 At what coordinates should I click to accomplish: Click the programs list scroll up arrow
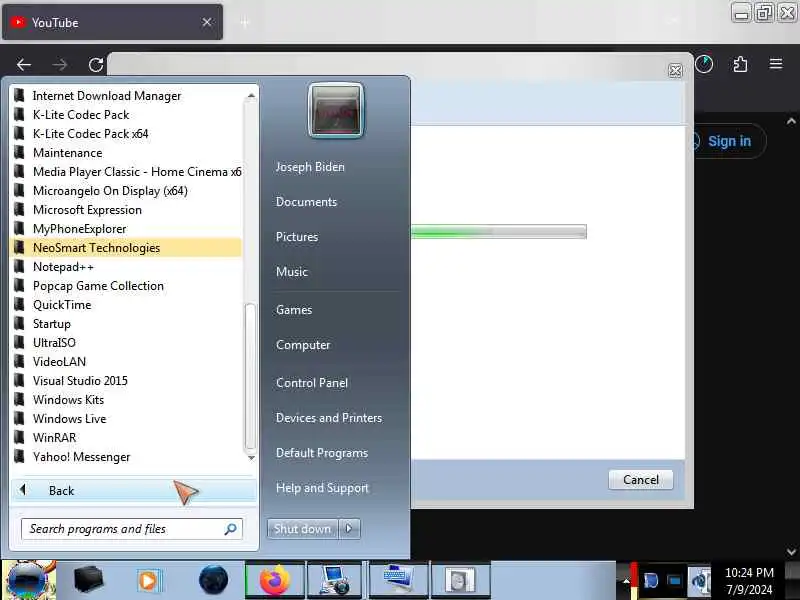click(251, 95)
